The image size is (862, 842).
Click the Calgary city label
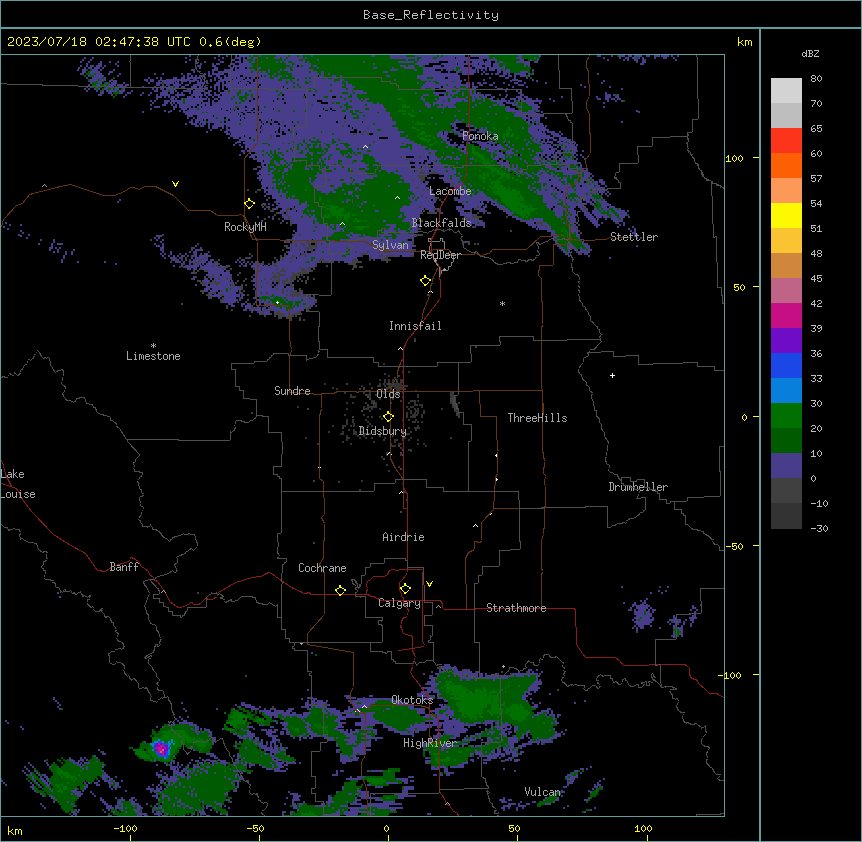coord(399,603)
